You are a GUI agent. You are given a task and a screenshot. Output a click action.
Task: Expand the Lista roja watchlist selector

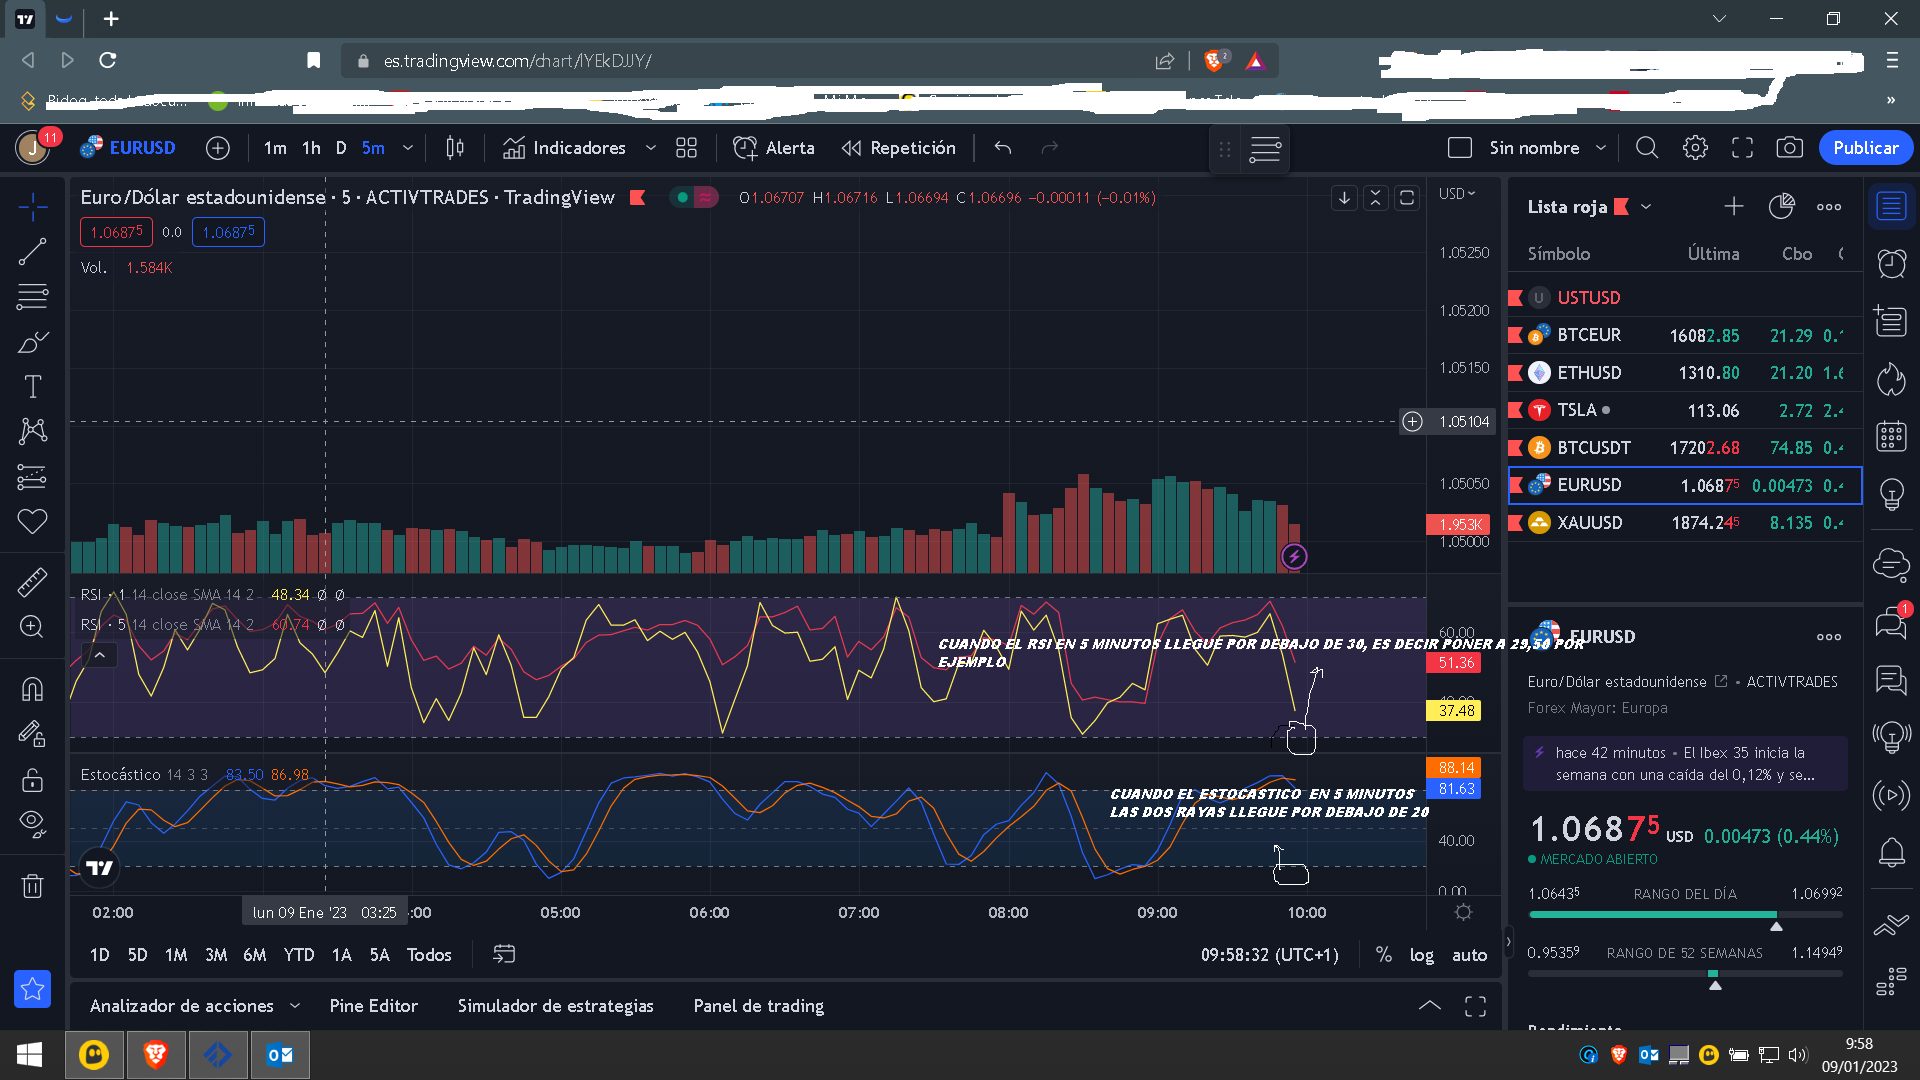pos(1646,207)
